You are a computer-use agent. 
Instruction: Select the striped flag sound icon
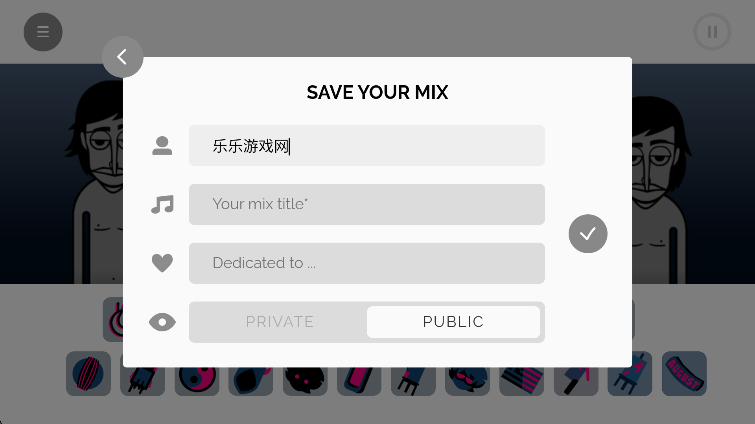pos(521,380)
